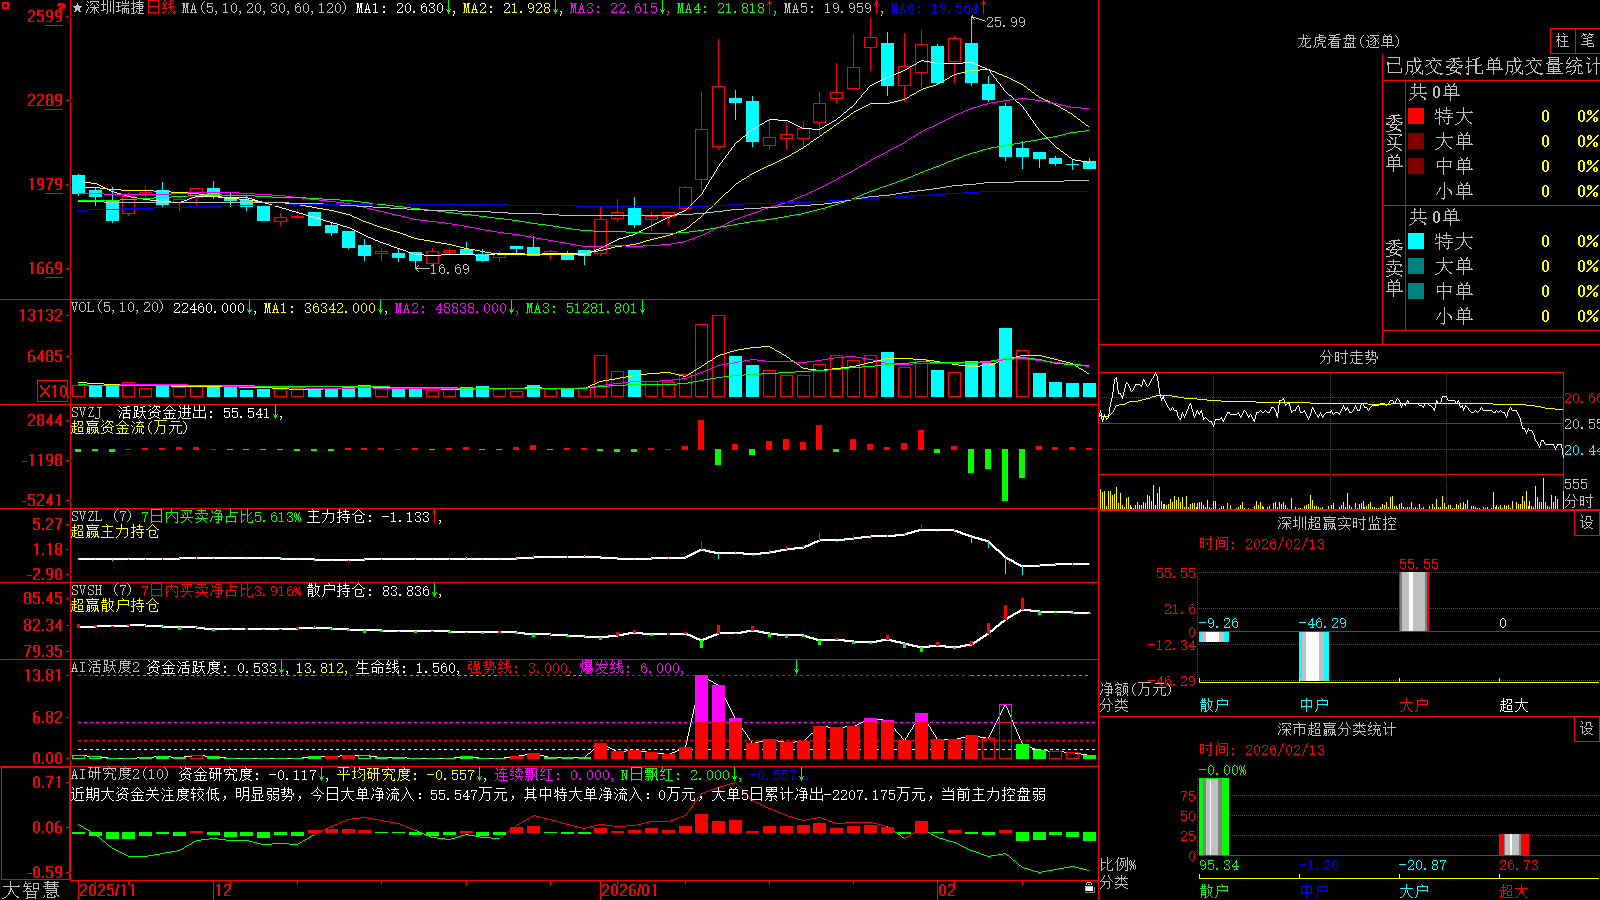1600x900 pixels.
Task: Click the 中户 bar valued -46.29
Action: pos(1314,656)
